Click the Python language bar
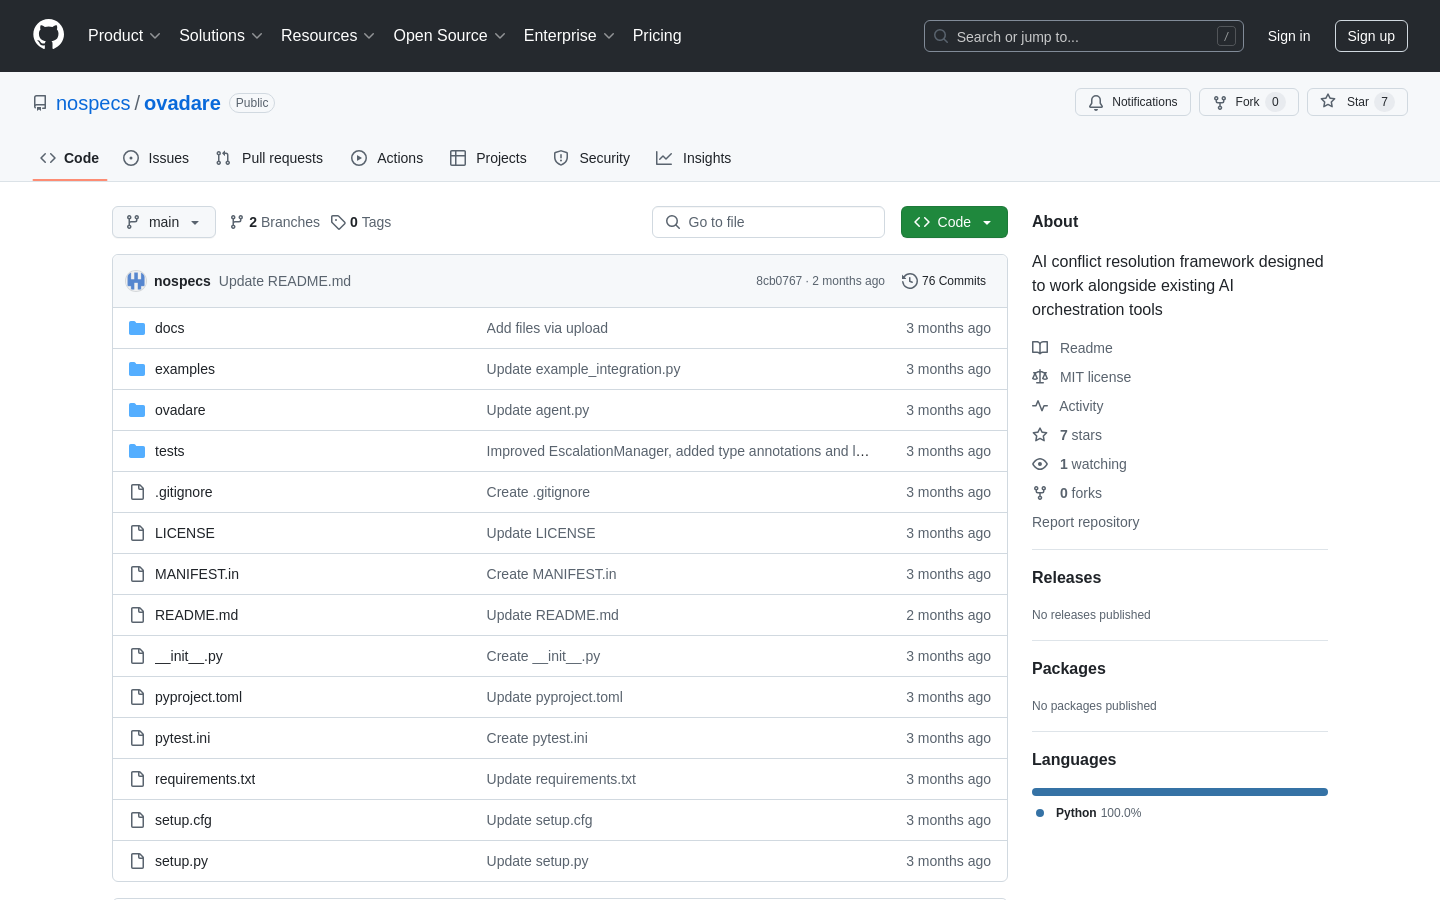Viewport: 1440px width, 900px height. (1180, 792)
